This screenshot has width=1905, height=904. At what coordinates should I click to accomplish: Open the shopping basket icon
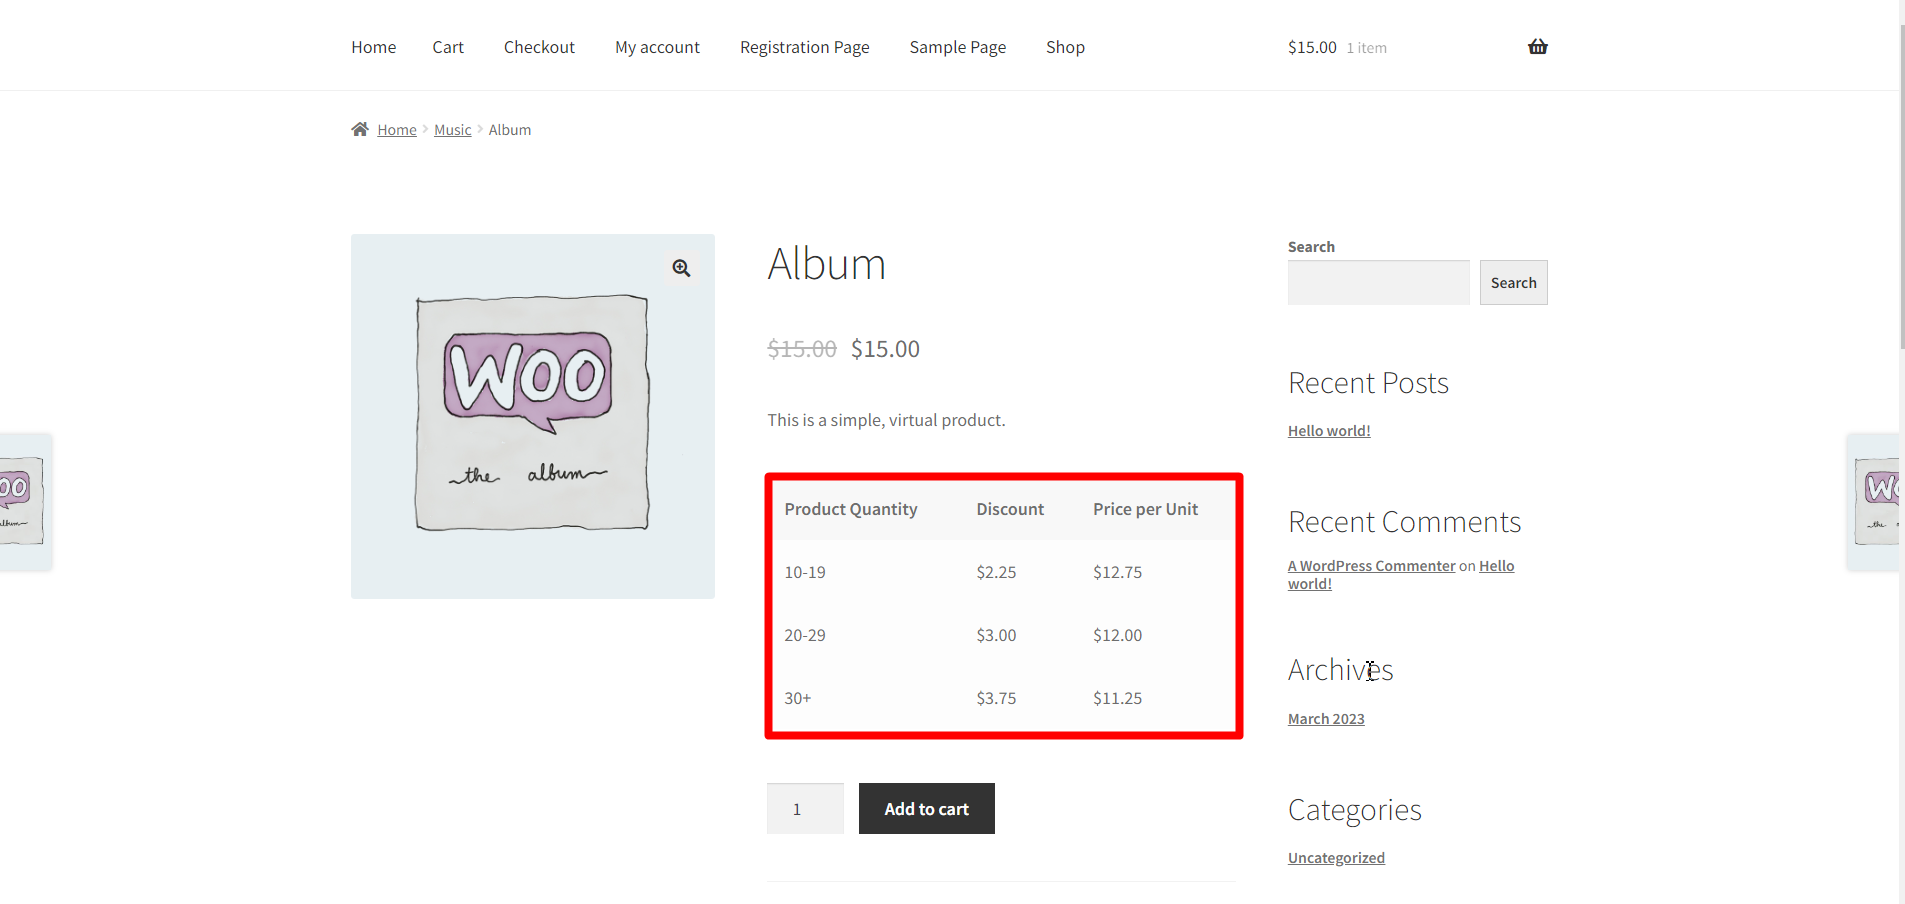pos(1537,47)
